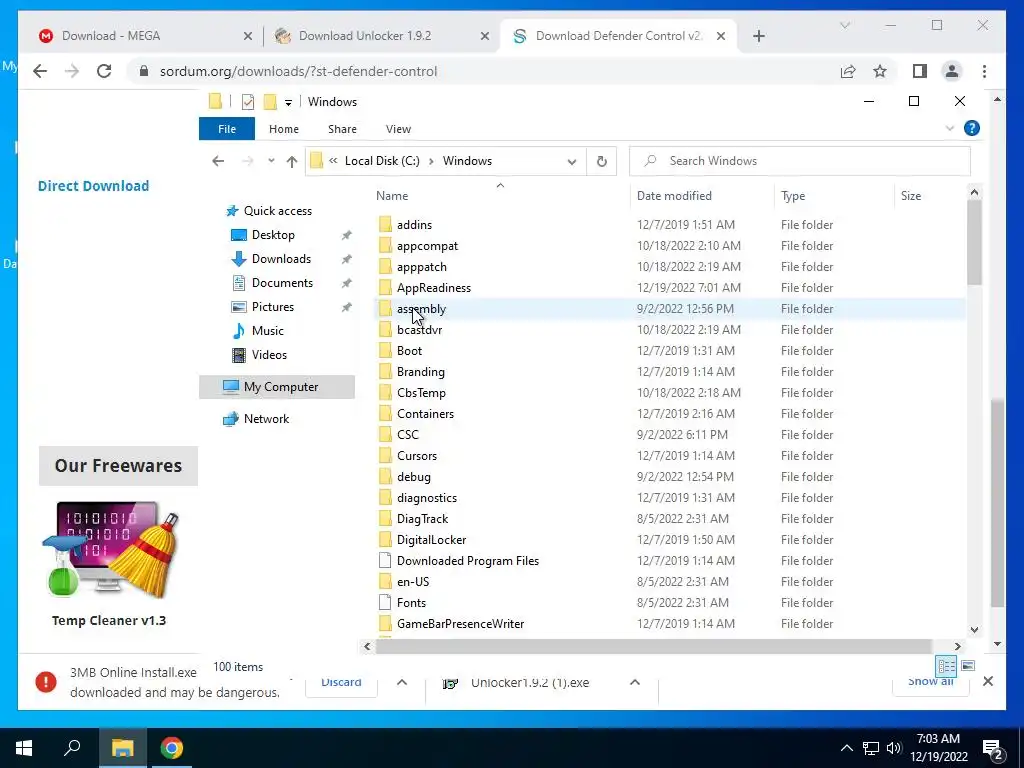This screenshot has height=768, width=1024.
Task: Open Videos in navigation pane
Action: pyautogui.click(x=269, y=355)
